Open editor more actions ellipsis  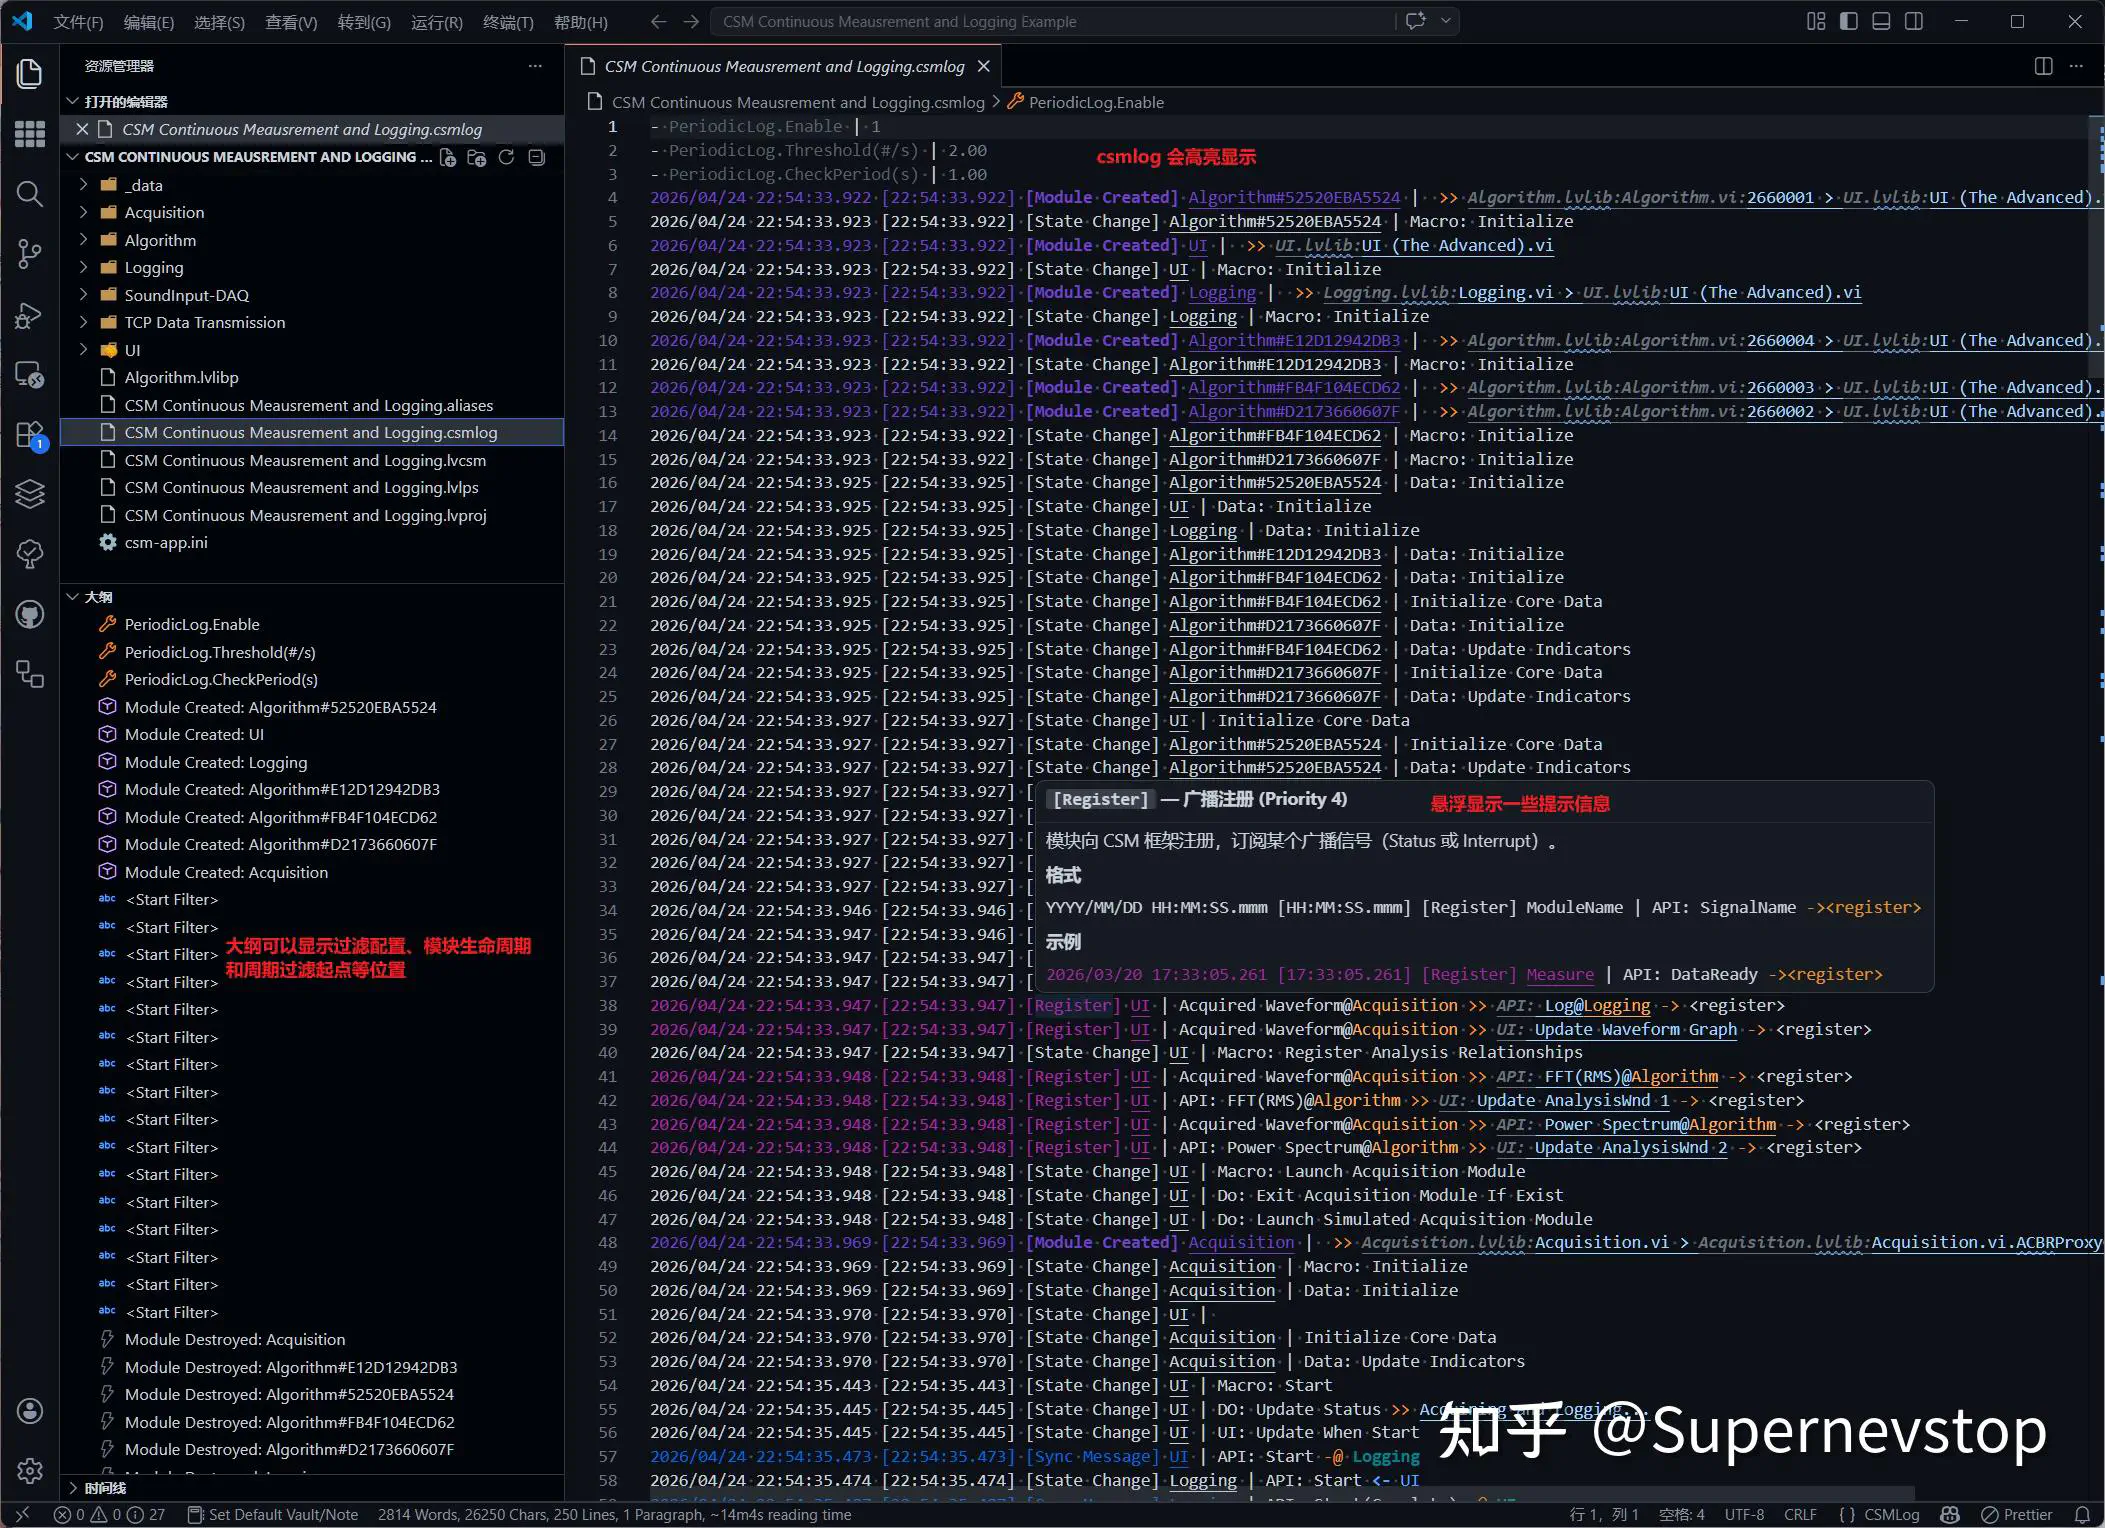[2076, 66]
